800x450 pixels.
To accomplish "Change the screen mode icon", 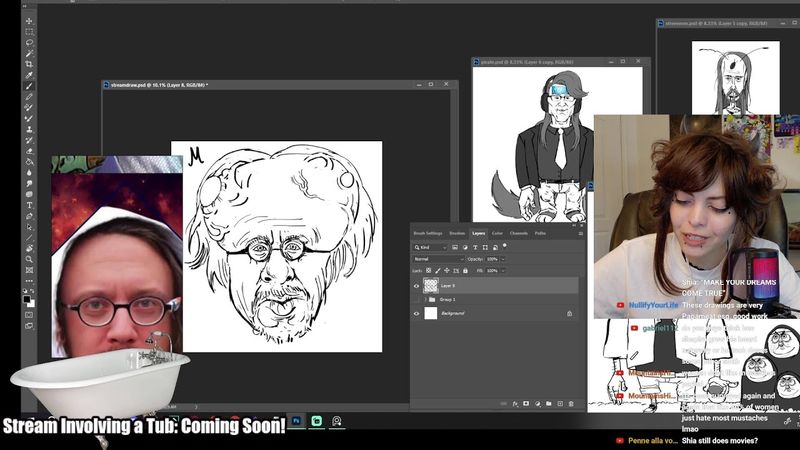I will pos(29,326).
